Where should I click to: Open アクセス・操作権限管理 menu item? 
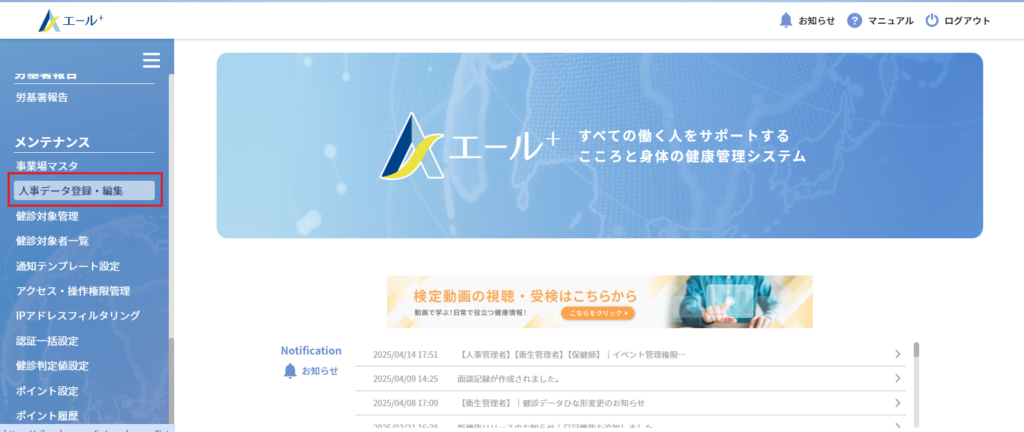pyautogui.click(x=73, y=291)
